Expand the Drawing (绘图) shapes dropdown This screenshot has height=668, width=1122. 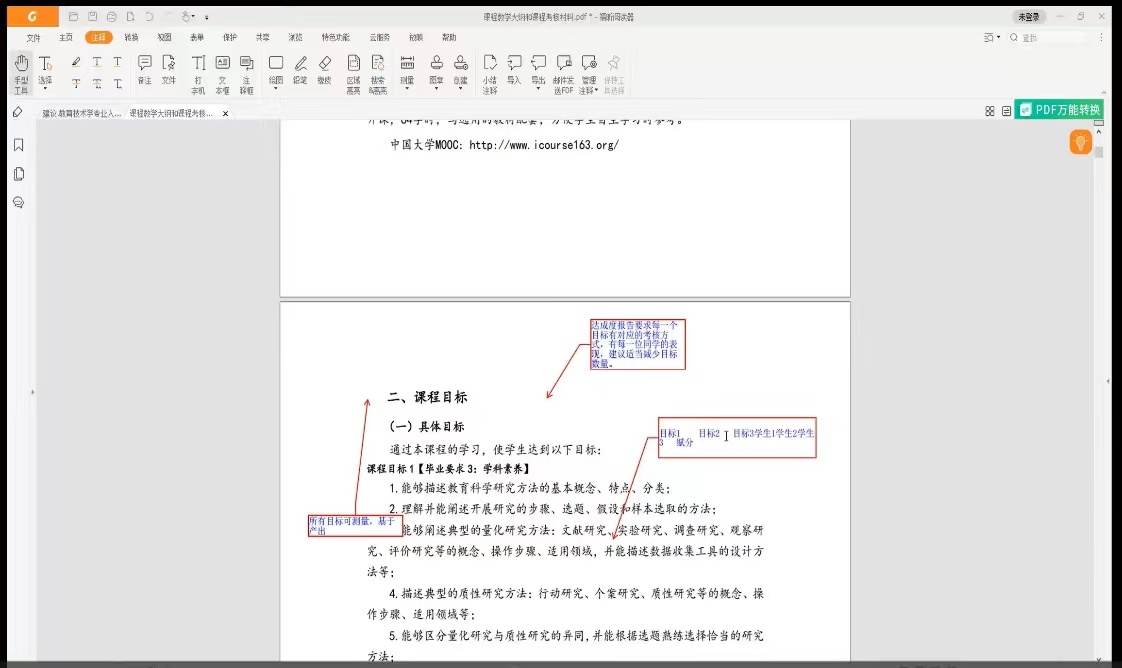pyautogui.click(x=276, y=85)
